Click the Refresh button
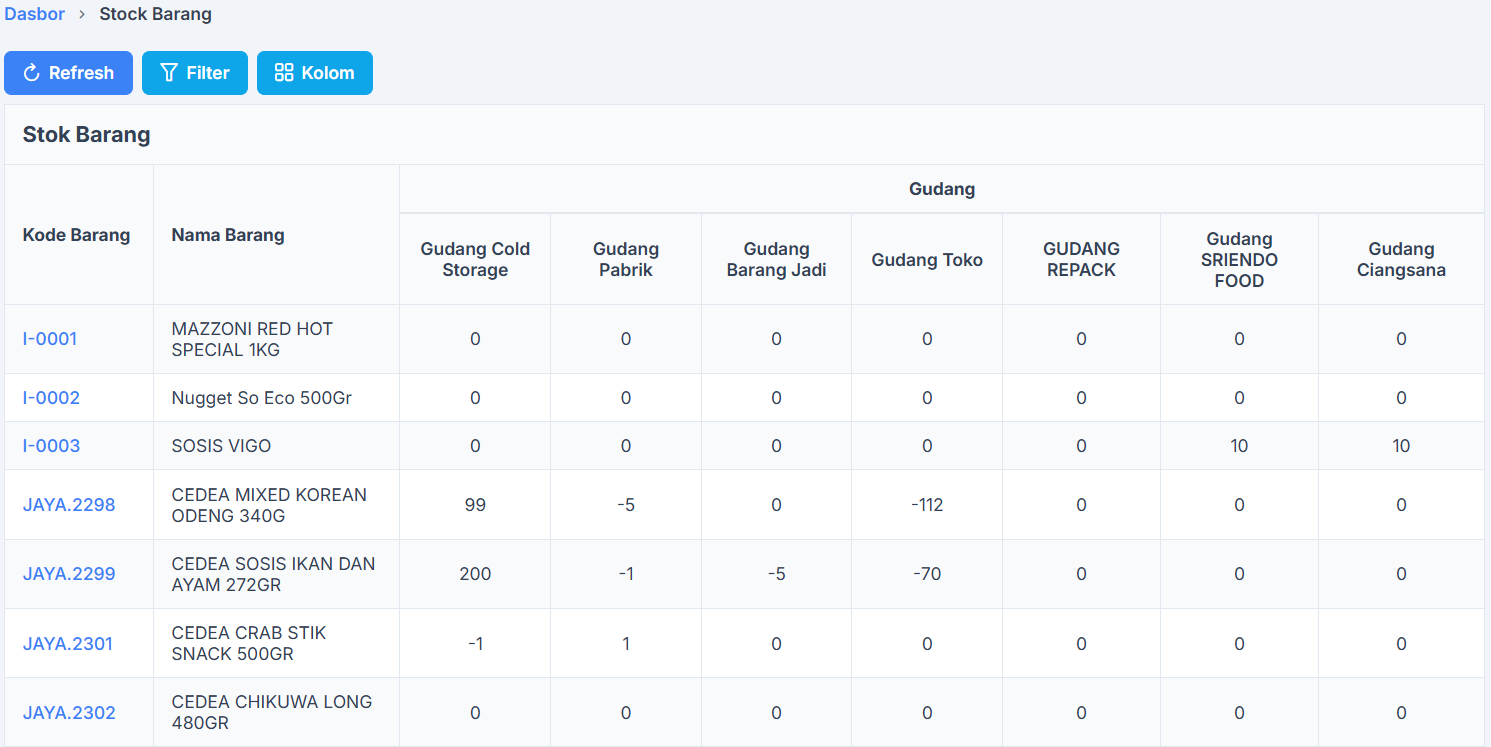The height and width of the screenshot is (747, 1491). pyautogui.click(x=68, y=73)
